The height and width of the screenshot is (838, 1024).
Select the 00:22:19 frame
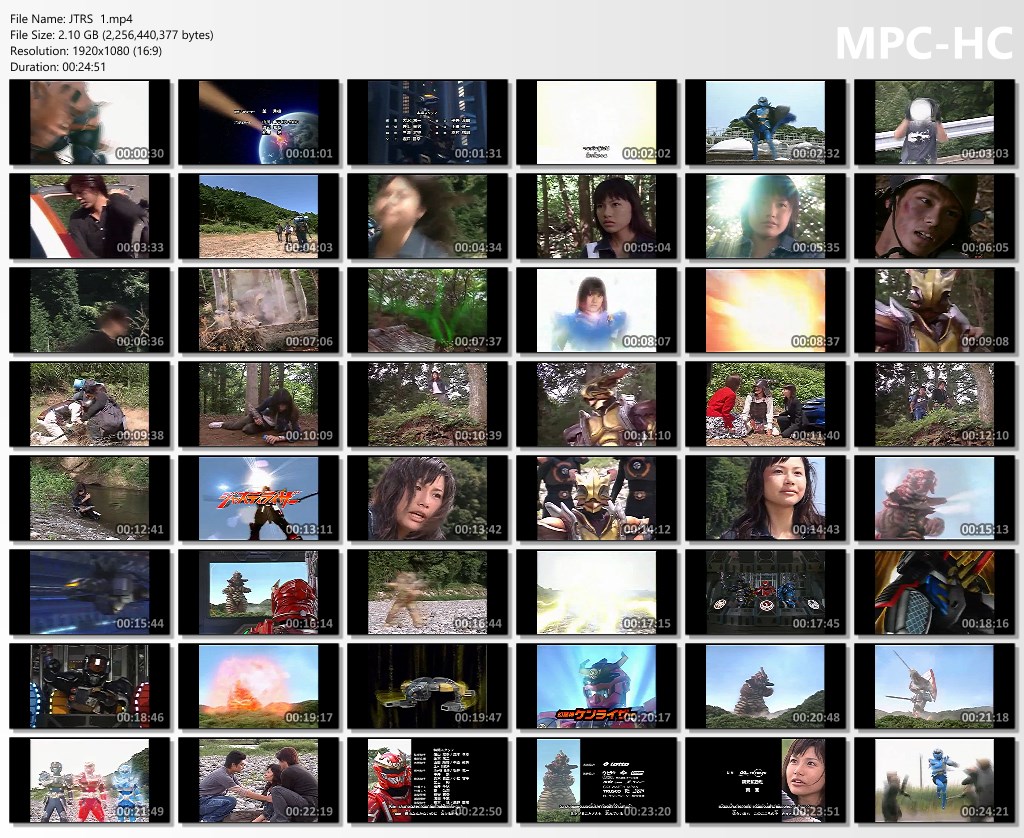coord(259,781)
